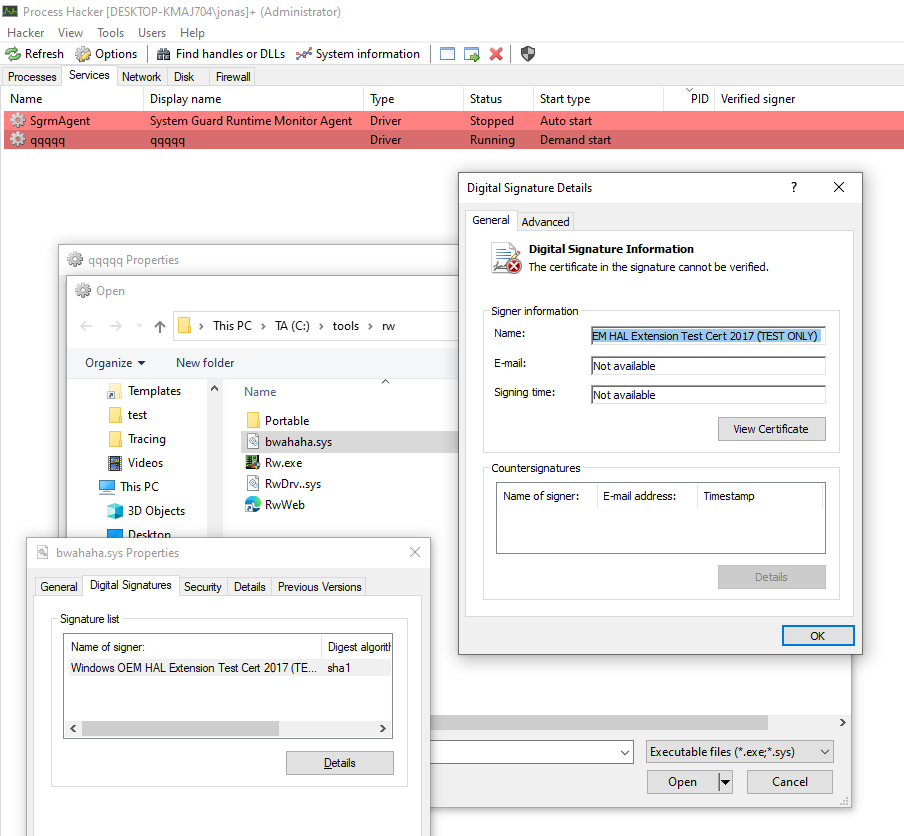Open the file name combo box arrow
Image resolution: width=904 pixels, height=836 pixels.
[624, 752]
